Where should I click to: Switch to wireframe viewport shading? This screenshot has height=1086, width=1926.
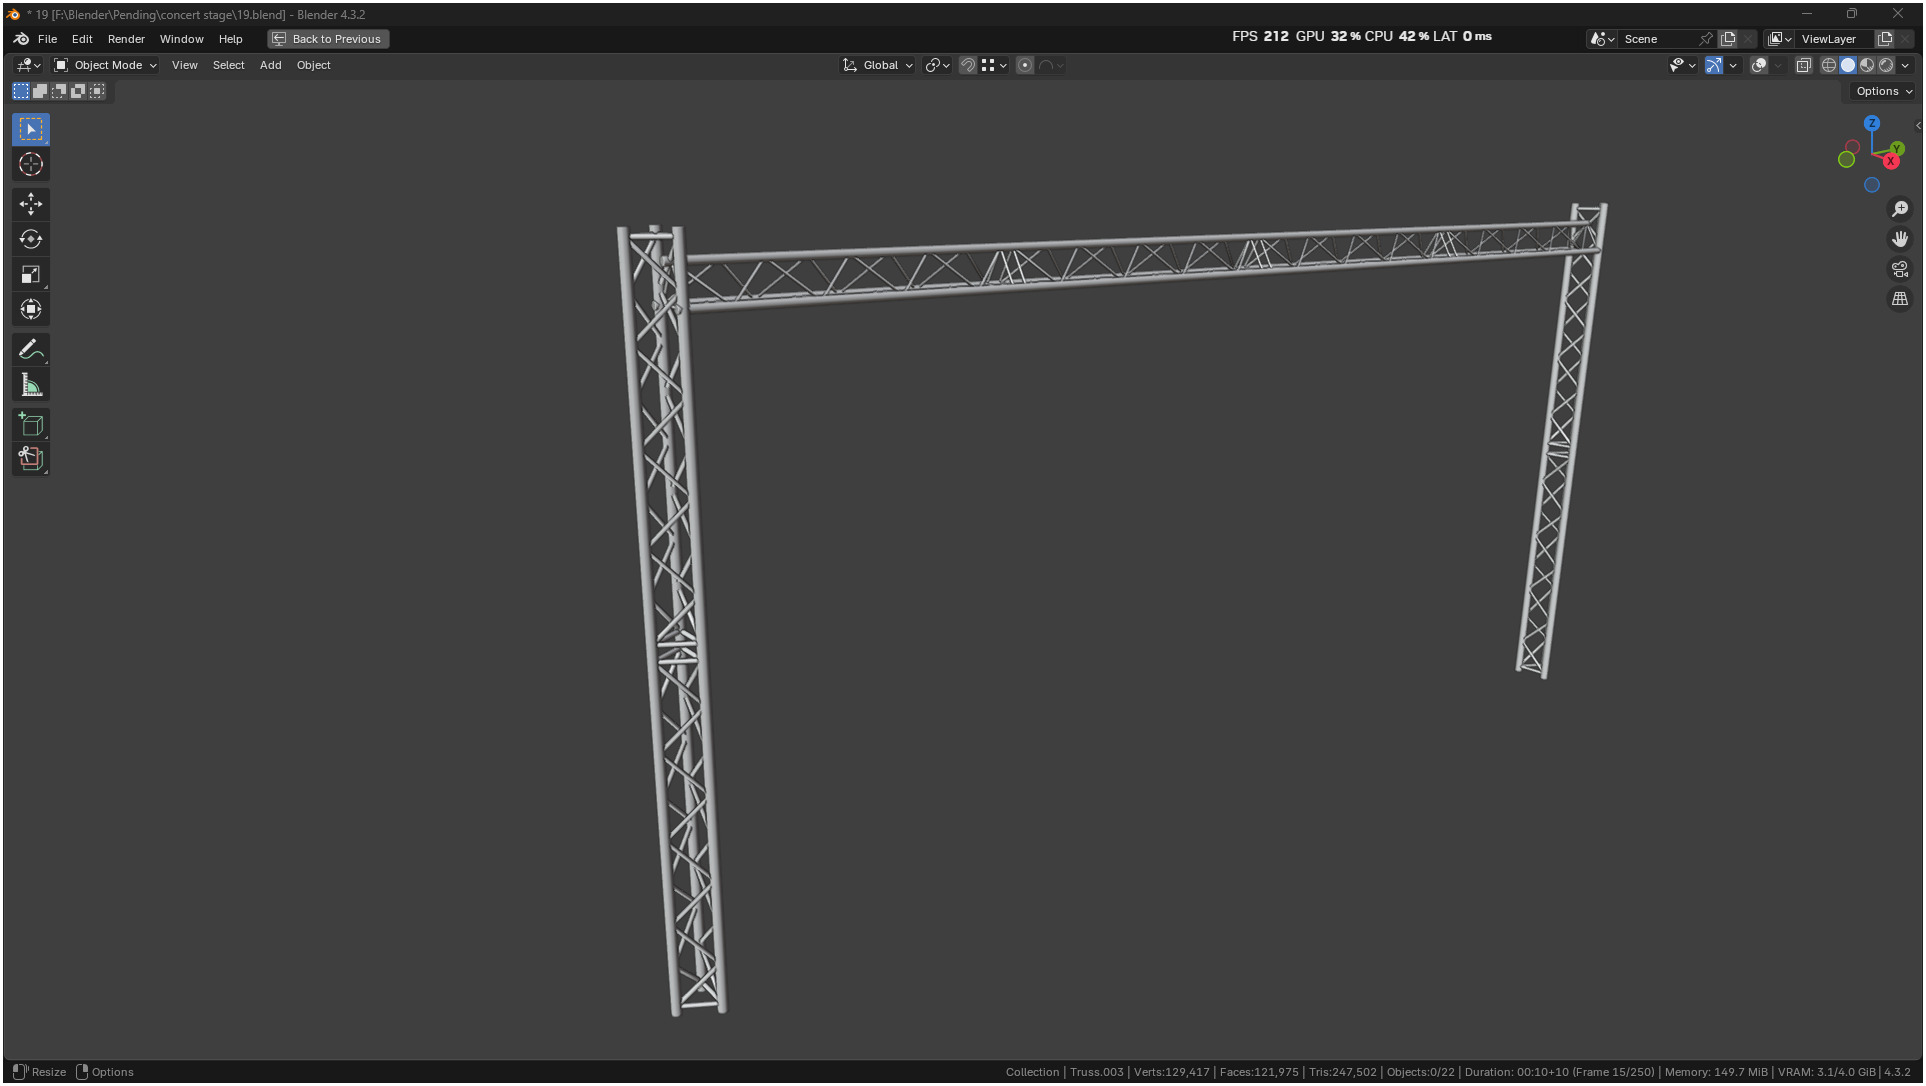click(1828, 65)
